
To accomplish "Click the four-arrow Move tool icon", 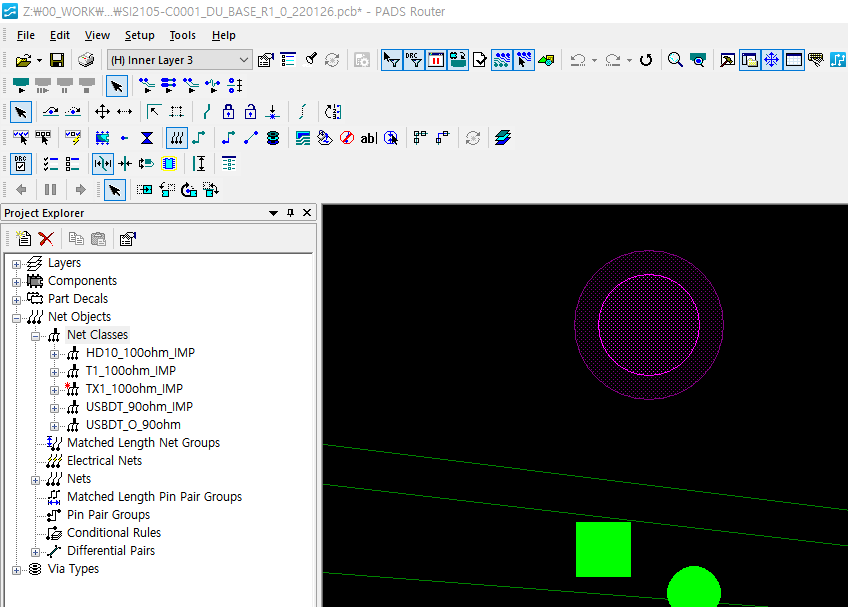I will (x=102, y=112).
